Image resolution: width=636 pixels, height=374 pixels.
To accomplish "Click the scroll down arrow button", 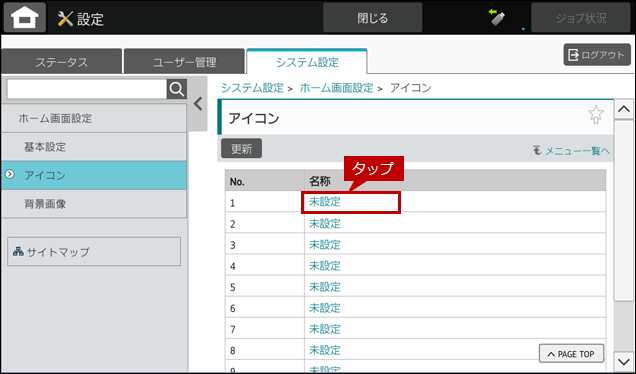I will tap(623, 361).
